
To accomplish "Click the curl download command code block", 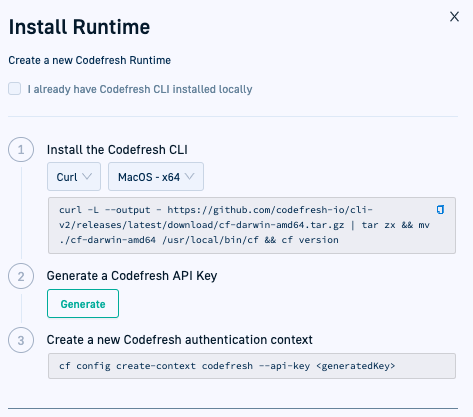I will (252, 225).
